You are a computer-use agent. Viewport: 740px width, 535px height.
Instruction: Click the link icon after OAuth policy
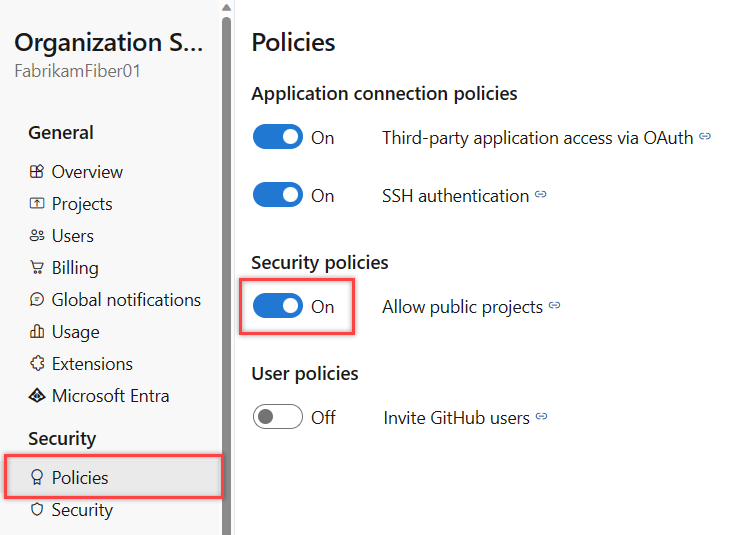[x=705, y=138]
